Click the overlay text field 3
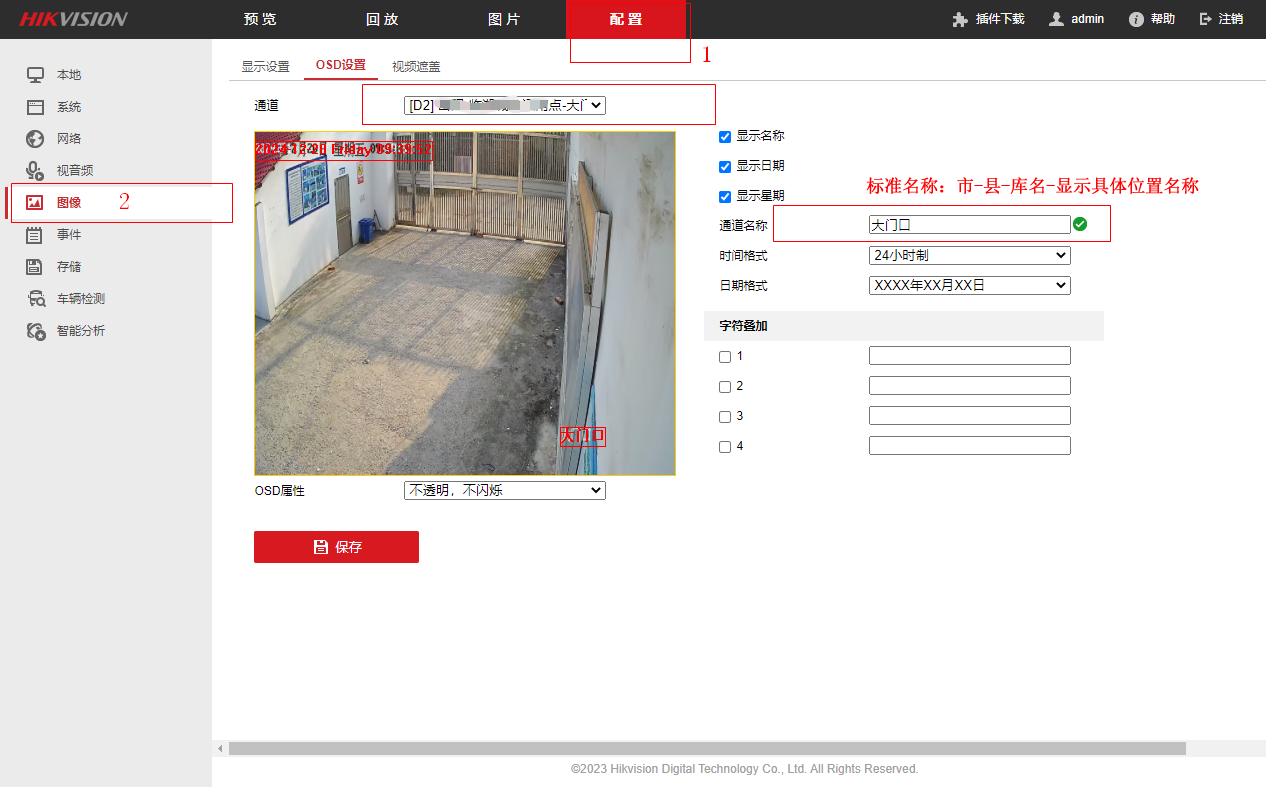The height and width of the screenshot is (787, 1266). [x=970, y=416]
